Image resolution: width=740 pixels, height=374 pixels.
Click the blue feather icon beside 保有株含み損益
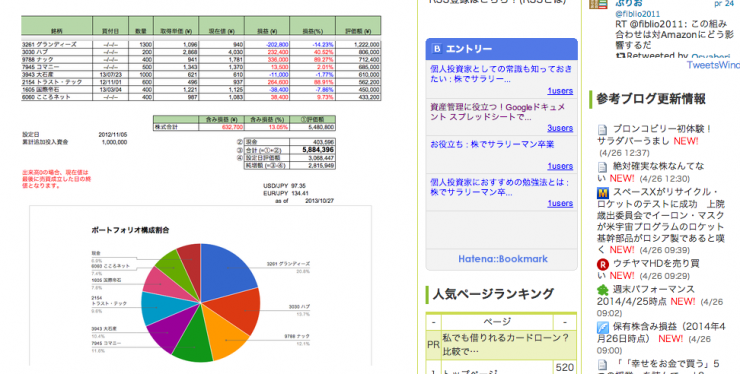pos(602,327)
